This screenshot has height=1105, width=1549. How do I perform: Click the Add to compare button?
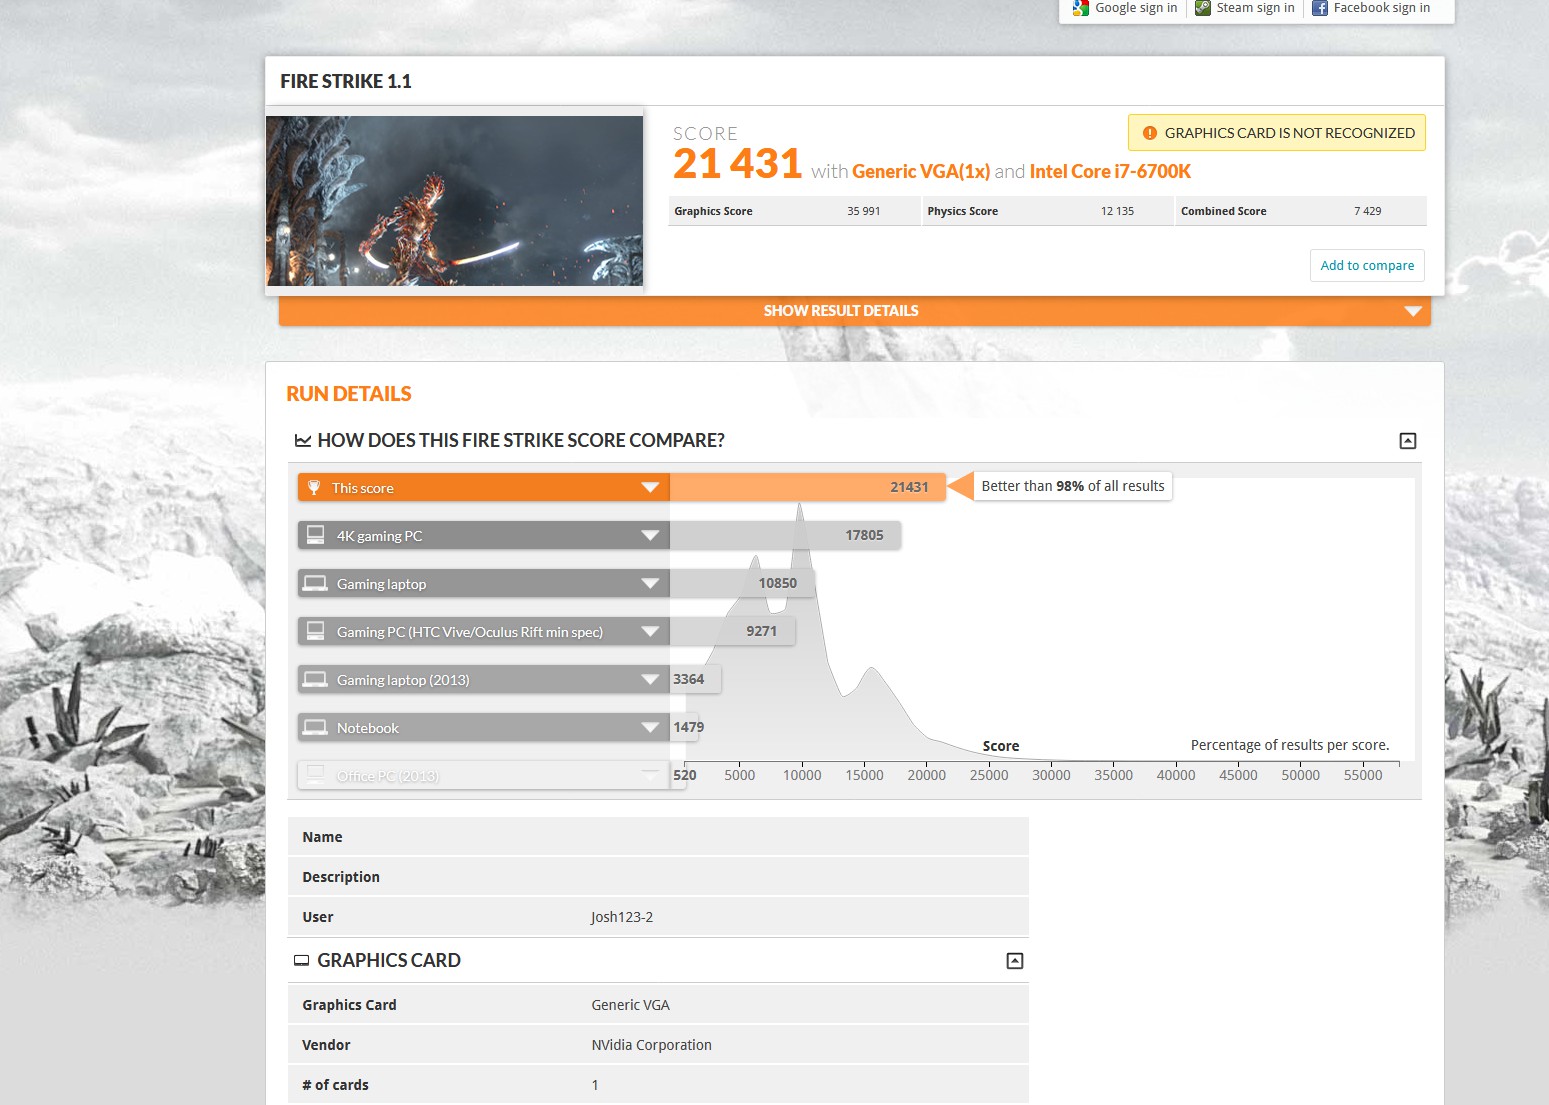pyautogui.click(x=1367, y=265)
